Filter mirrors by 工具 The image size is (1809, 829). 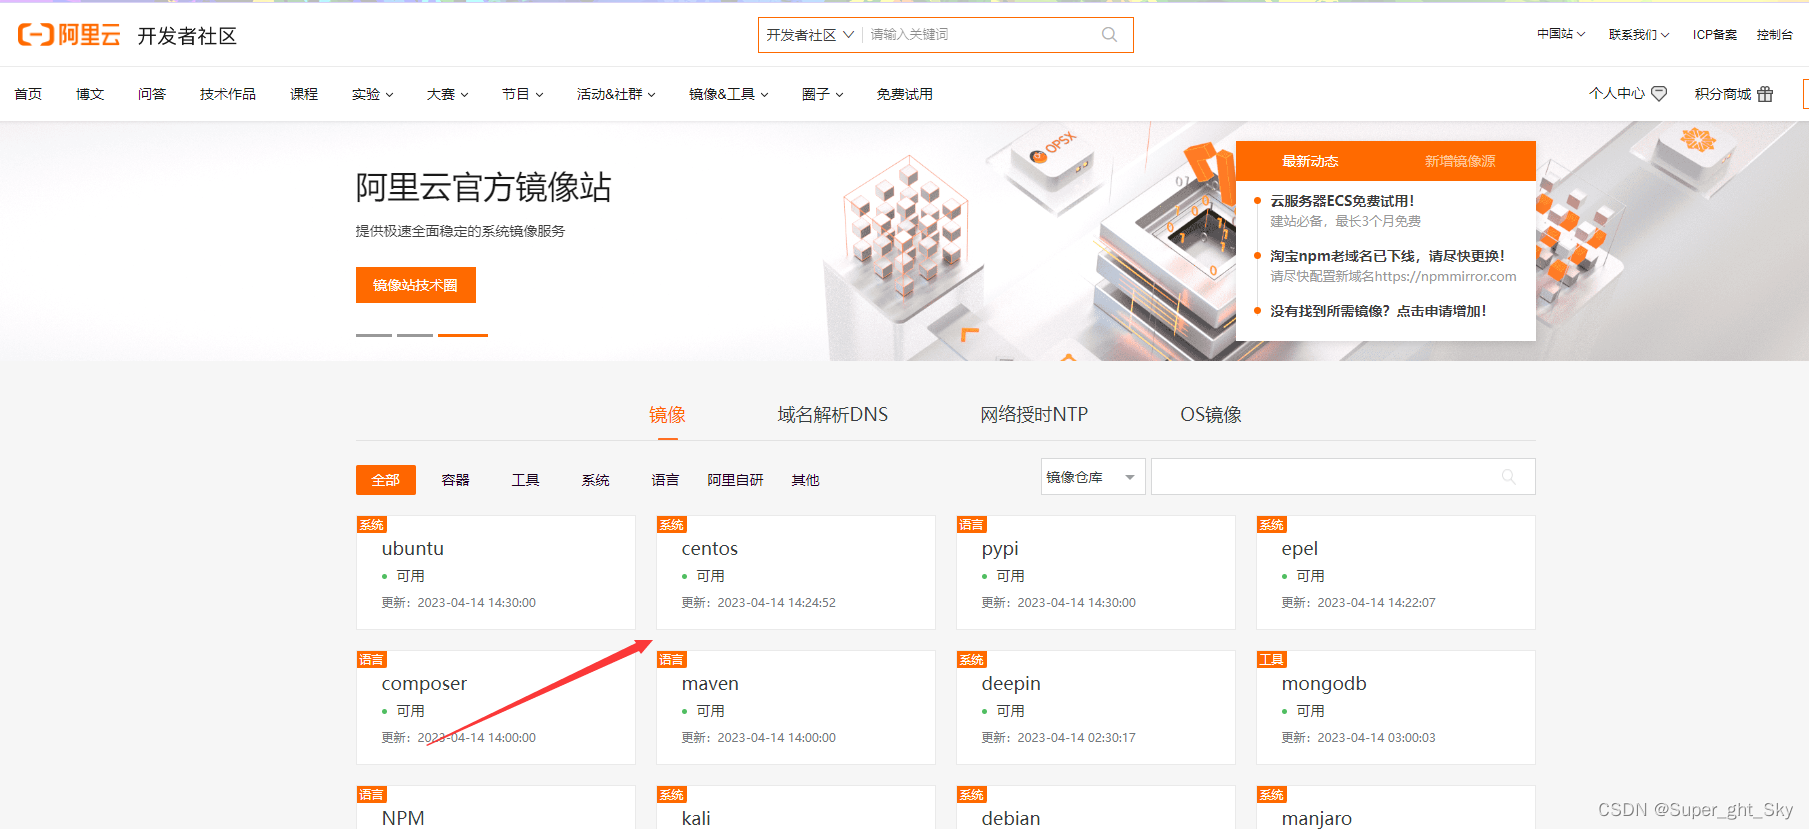pyautogui.click(x=526, y=480)
